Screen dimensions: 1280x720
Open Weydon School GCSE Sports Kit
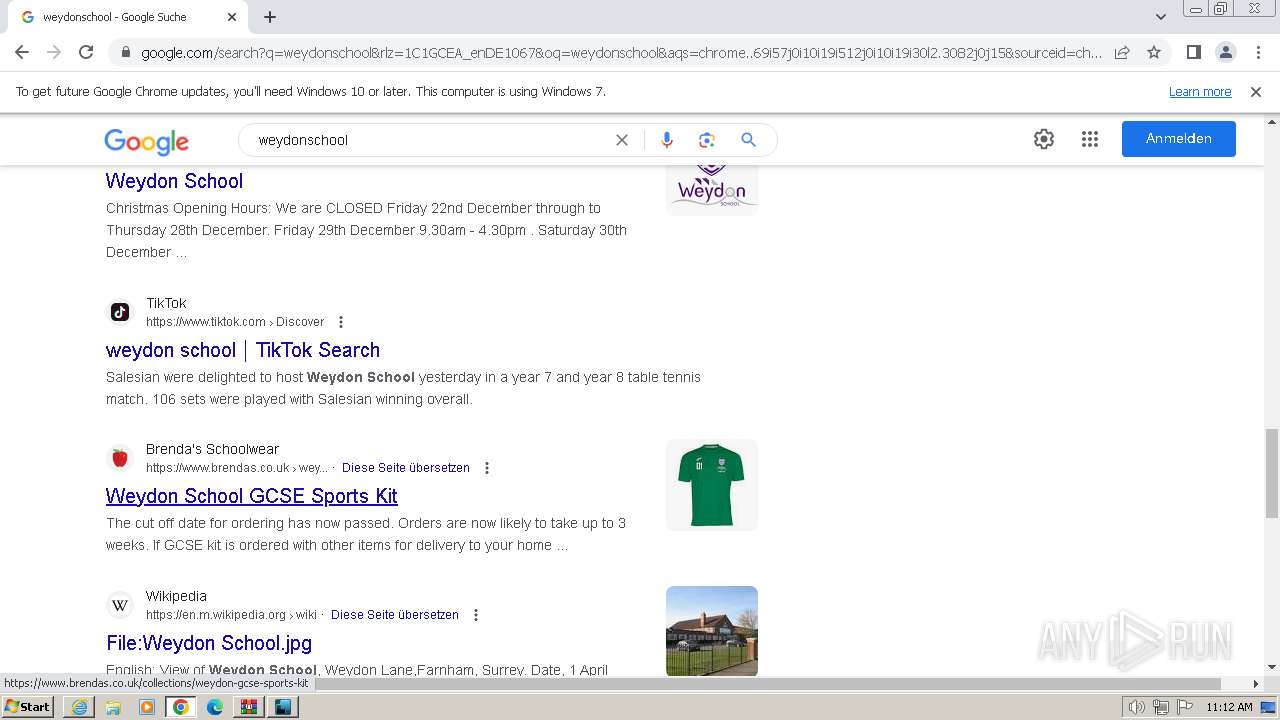(252, 496)
